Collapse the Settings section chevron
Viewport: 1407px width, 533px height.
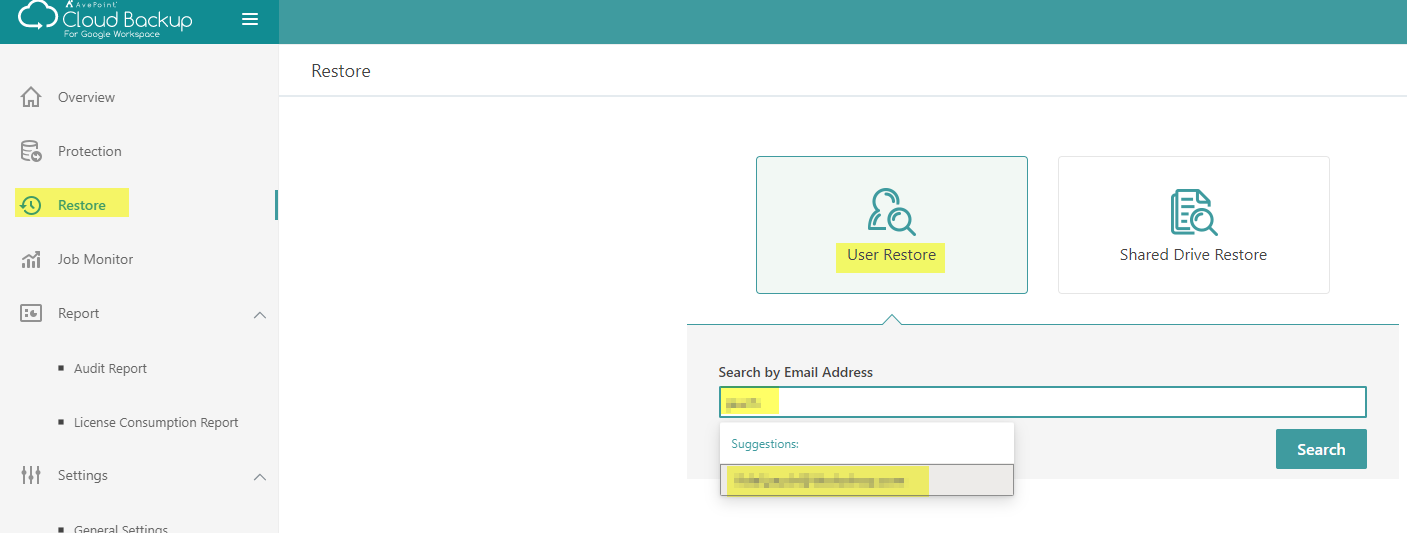click(260, 476)
